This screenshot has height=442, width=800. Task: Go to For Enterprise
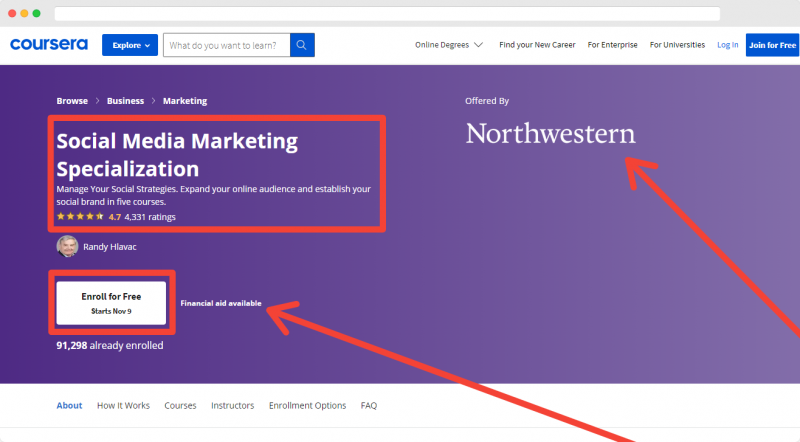point(612,45)
